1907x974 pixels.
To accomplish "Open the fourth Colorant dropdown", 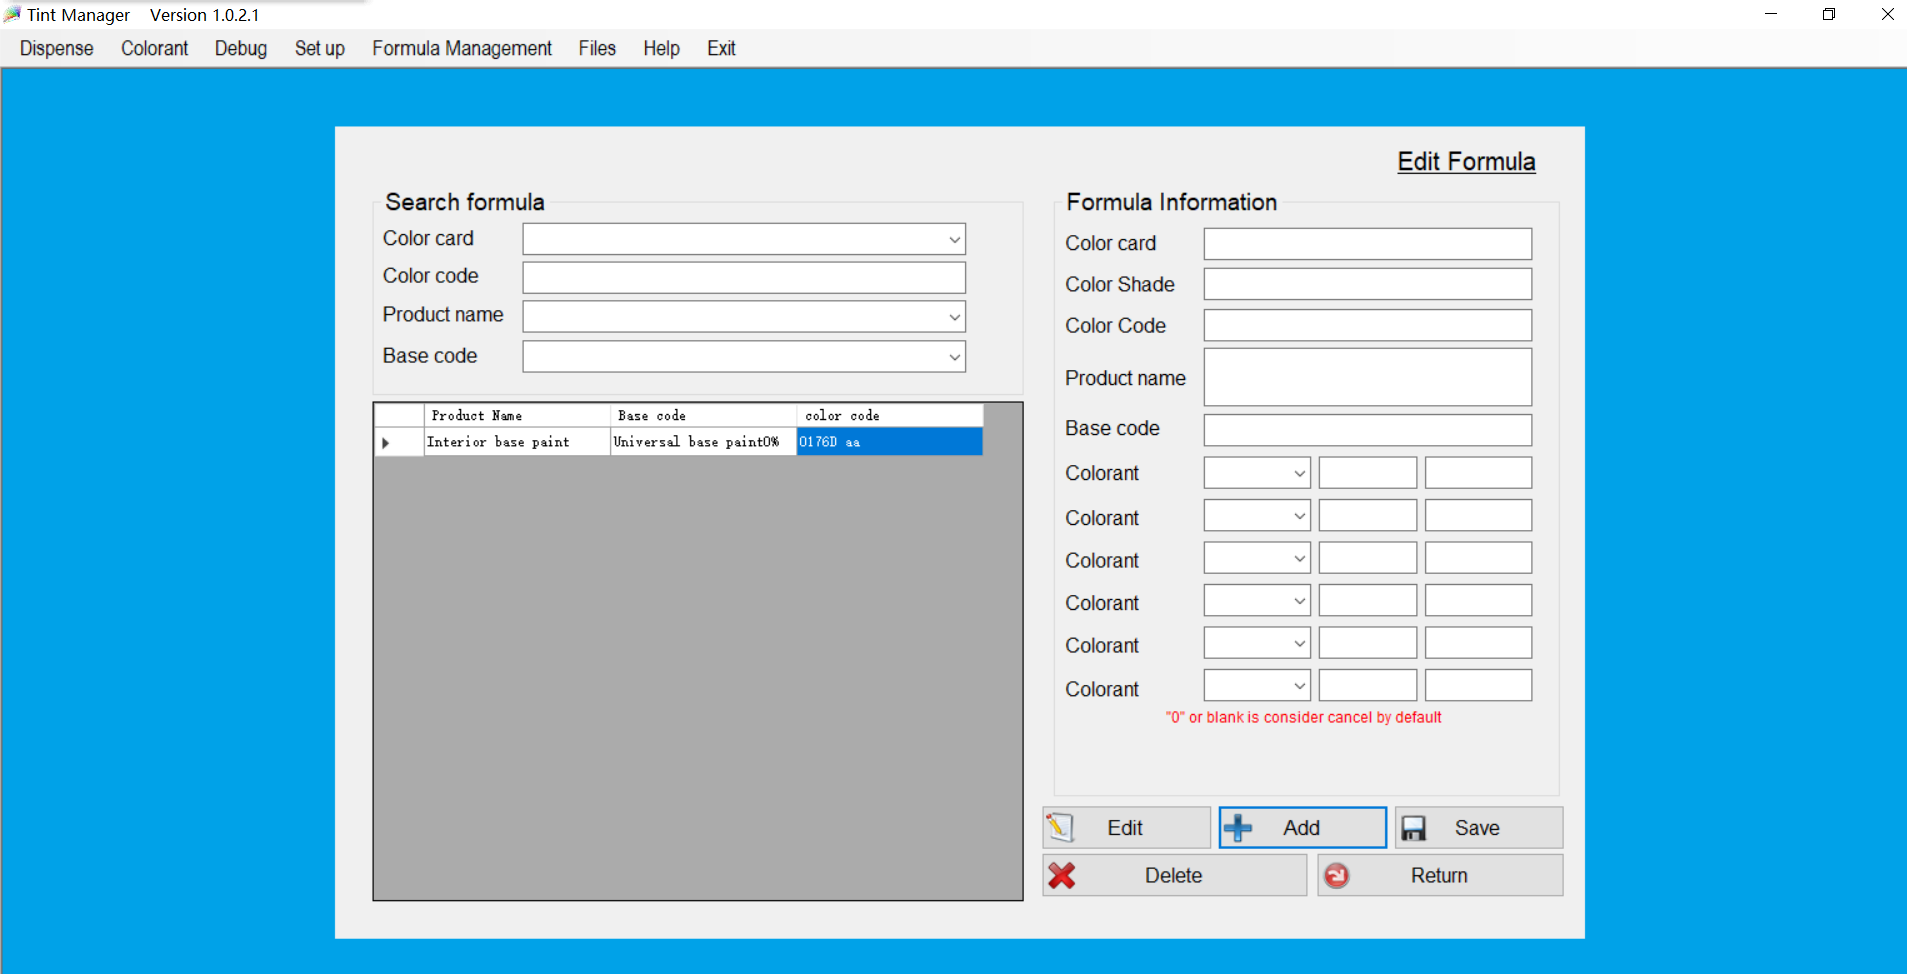I will (x=1299, y=601).
